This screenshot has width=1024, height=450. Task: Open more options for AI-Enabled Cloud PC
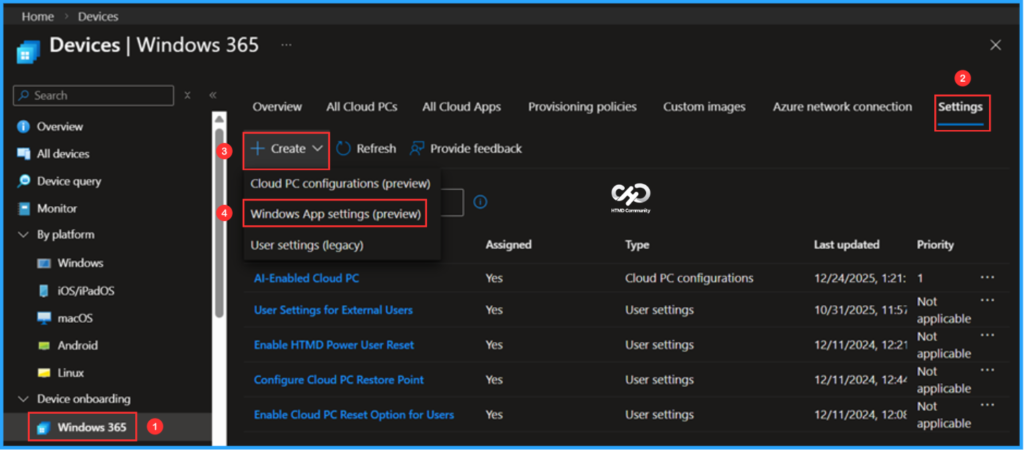[987, 278]
